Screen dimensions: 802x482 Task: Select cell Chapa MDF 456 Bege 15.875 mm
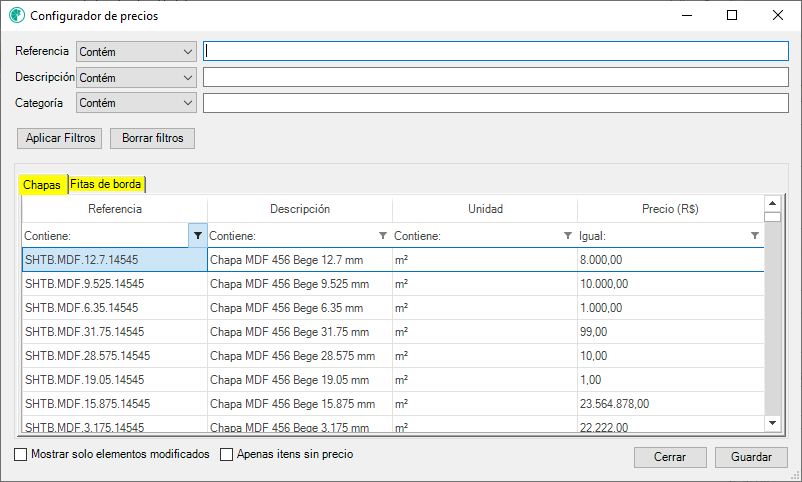pyautogui.click(x=300, y=404)
